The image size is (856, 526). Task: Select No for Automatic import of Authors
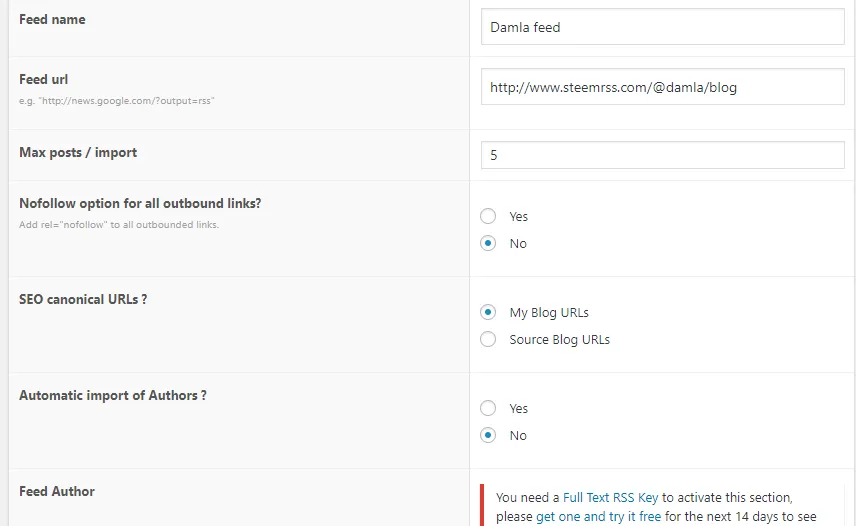click(x=488, y=435)
